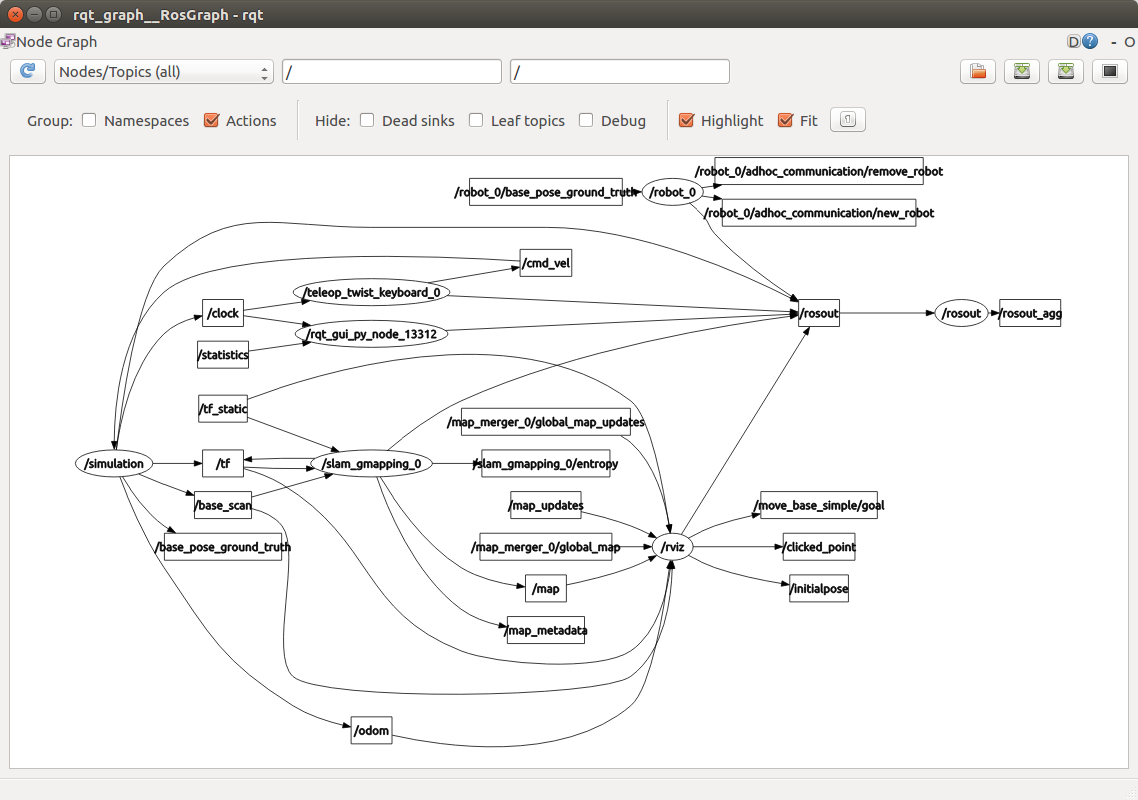
Task: Load DOT graph from file
Action: pos(978,71)
